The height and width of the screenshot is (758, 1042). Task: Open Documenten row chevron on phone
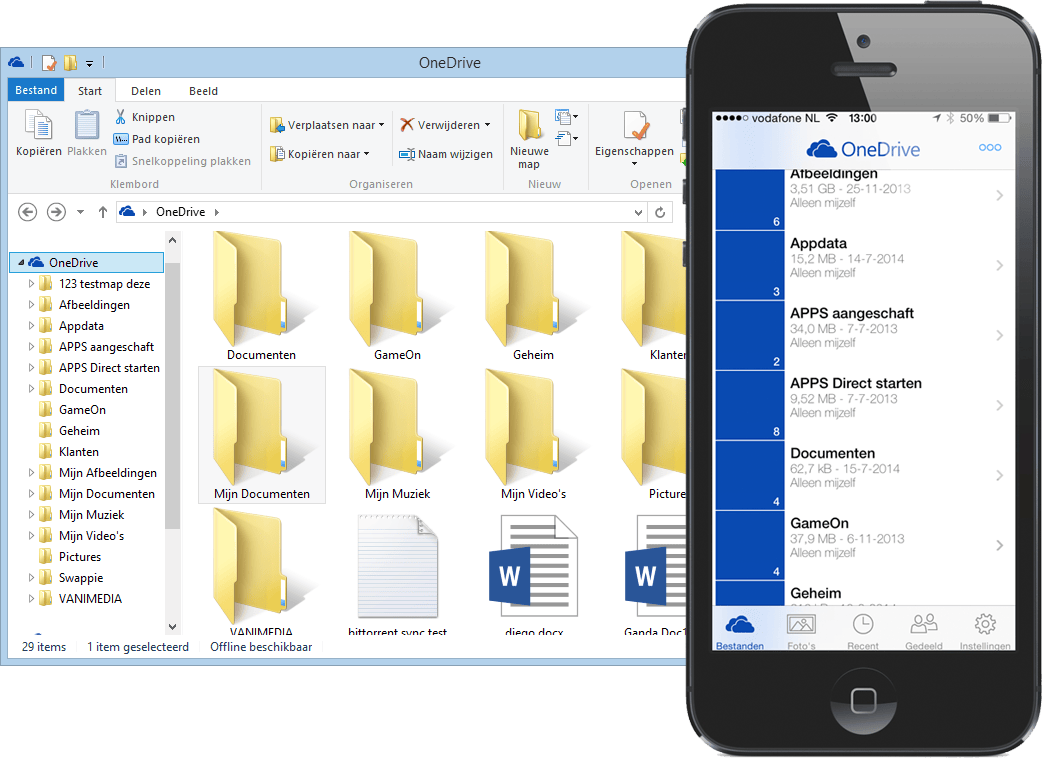coord(1000,476)
